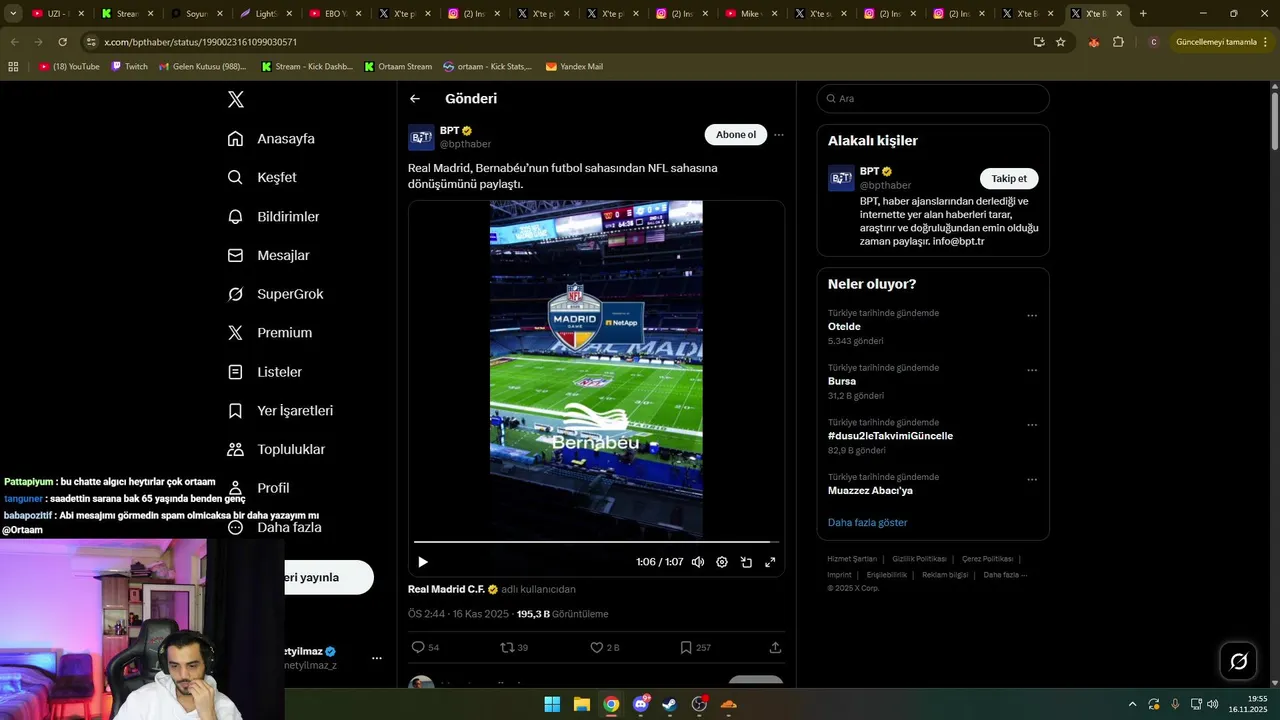Viewport: 1280px width, 720px height.
Task: Like the post with the heart icon
Action: tap(596, 647)
